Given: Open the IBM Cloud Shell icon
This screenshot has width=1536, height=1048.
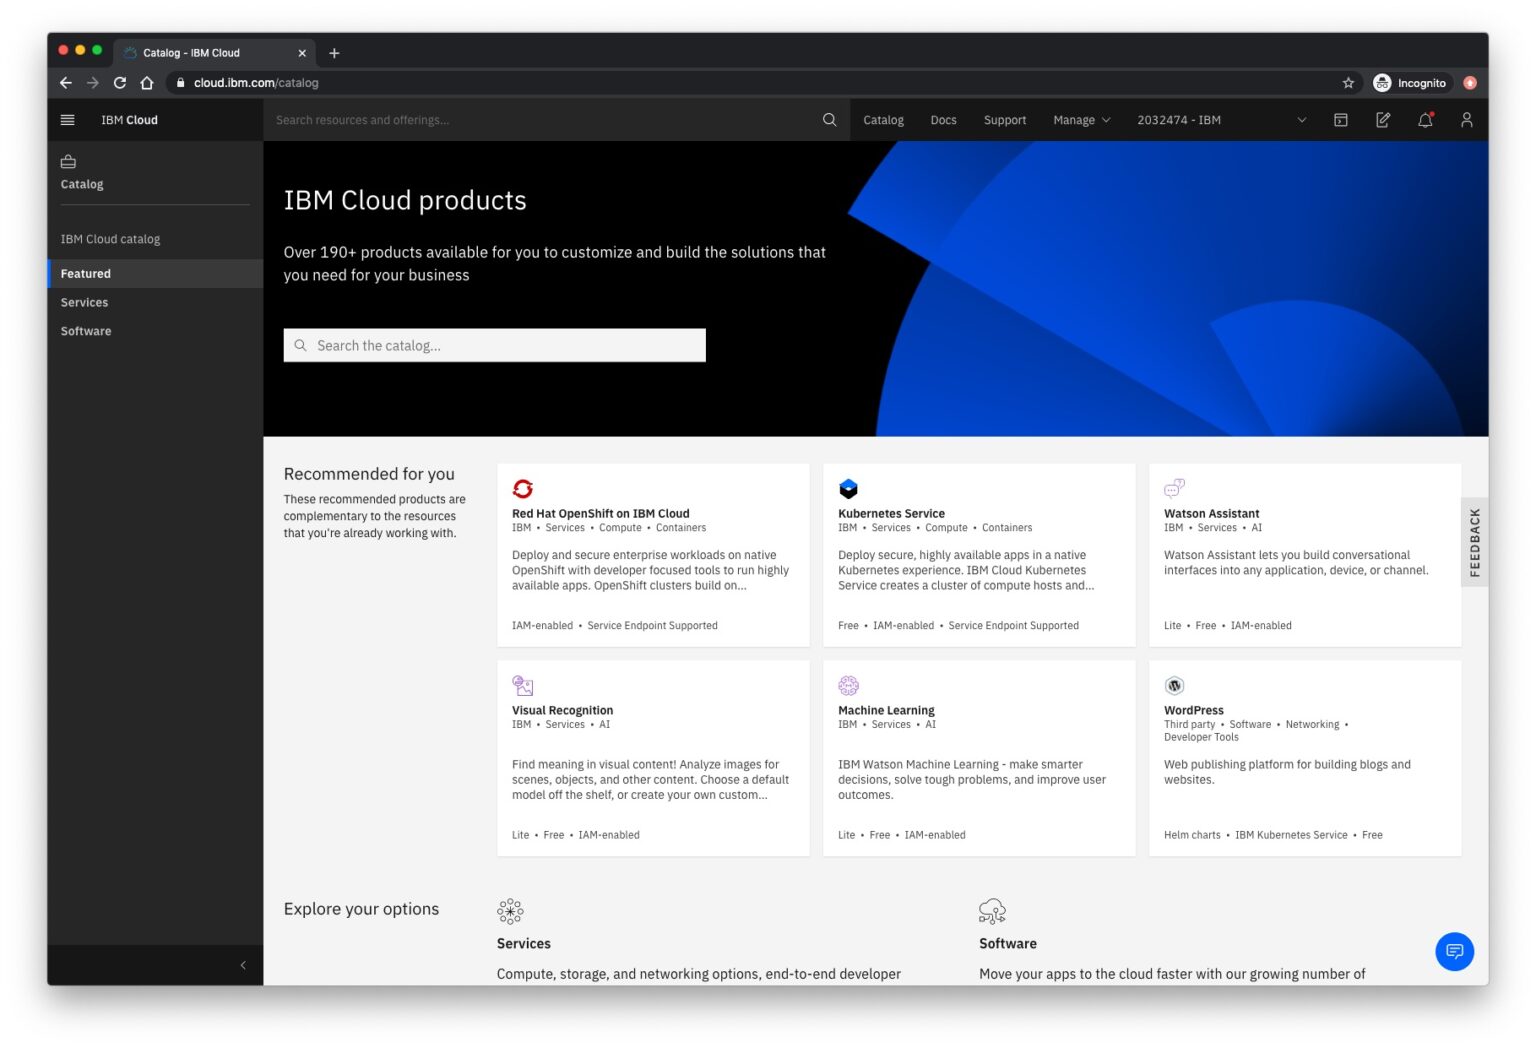Looking at the screenshot, I should [1340, 120].
